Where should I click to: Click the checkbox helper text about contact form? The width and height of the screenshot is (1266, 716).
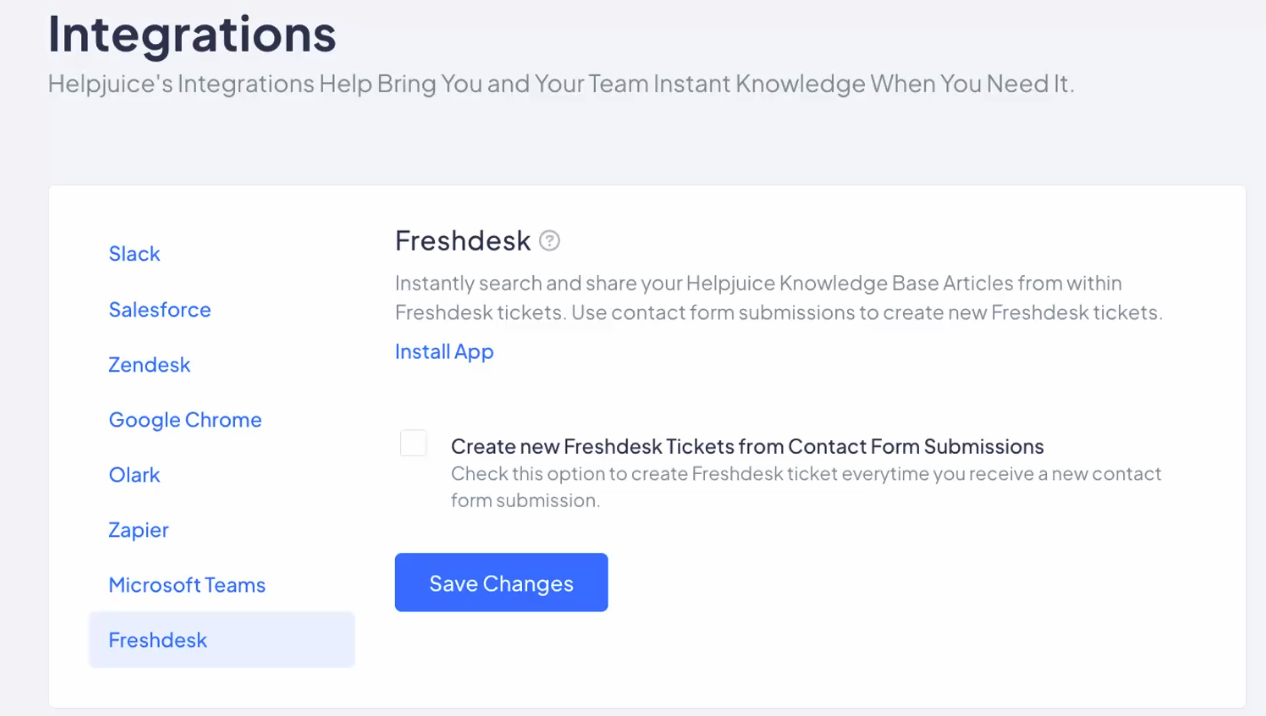806,487
